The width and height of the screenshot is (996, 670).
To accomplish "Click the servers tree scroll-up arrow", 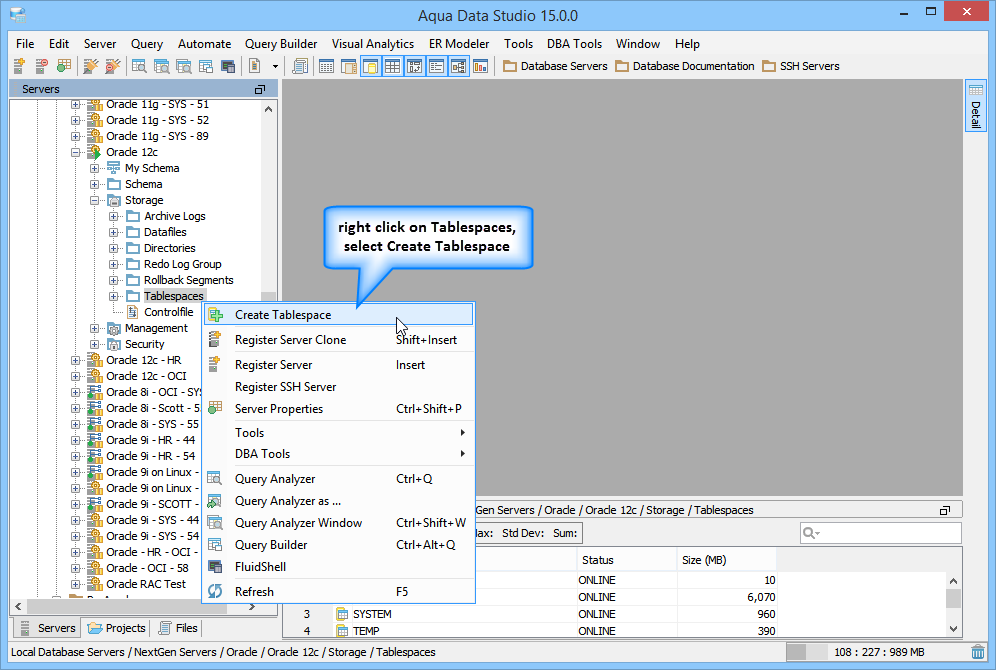I will click(269, 109).
